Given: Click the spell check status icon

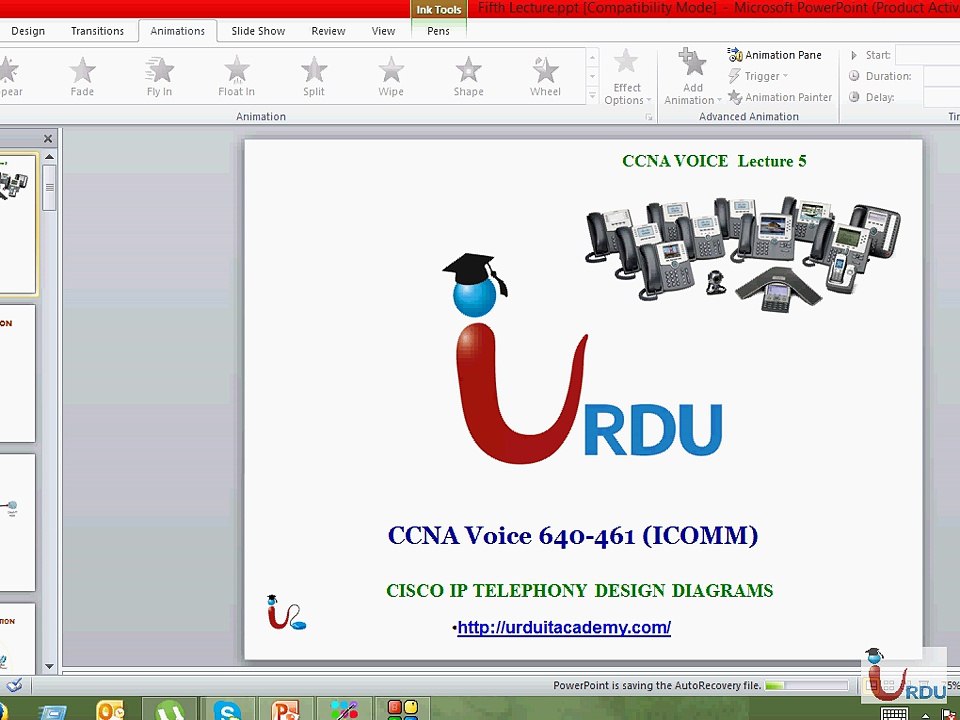Looking at the screenshot, I should pos(14,685).
